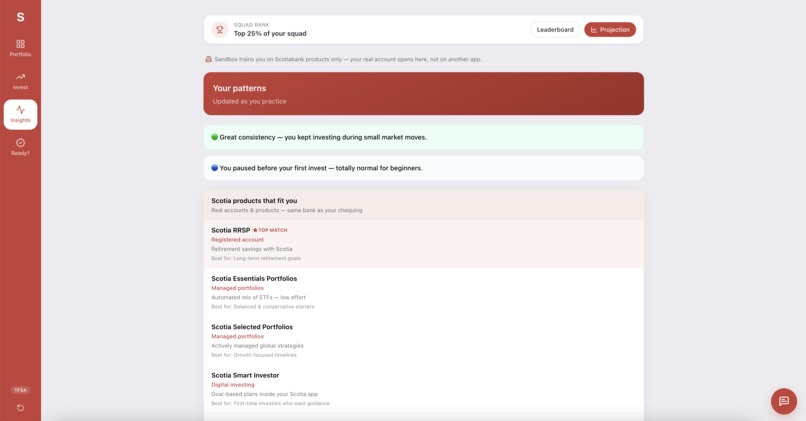Click the Your patterns banner
This screenshot has height=421, width=806.
pos(424,94)
